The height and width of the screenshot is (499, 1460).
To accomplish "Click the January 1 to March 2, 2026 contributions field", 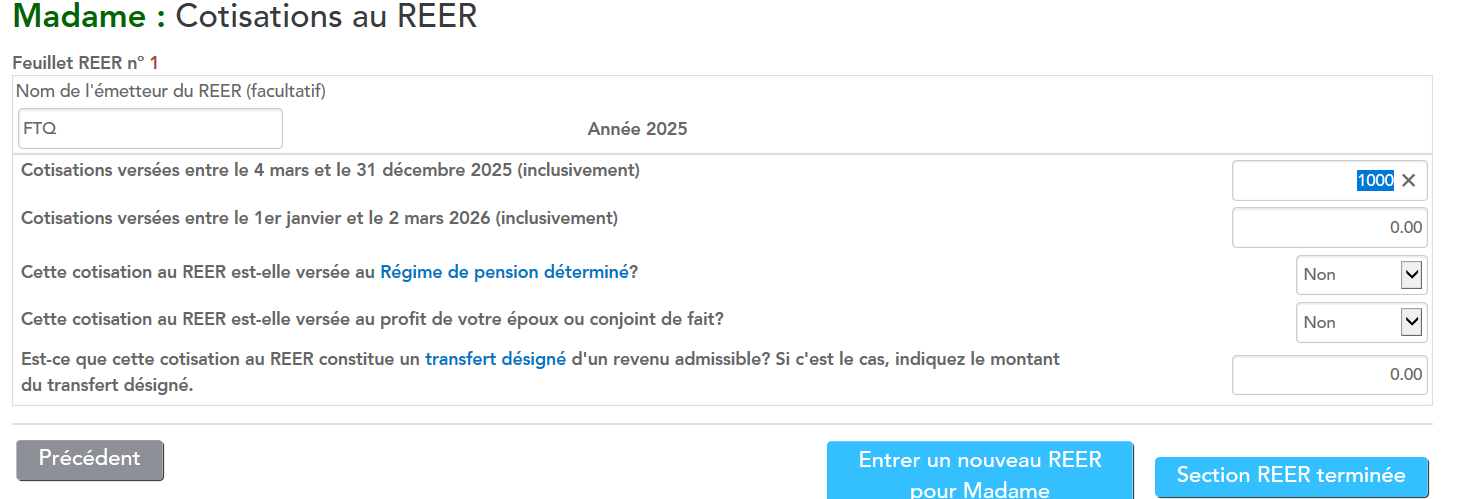I will [x=1329, y=228].
